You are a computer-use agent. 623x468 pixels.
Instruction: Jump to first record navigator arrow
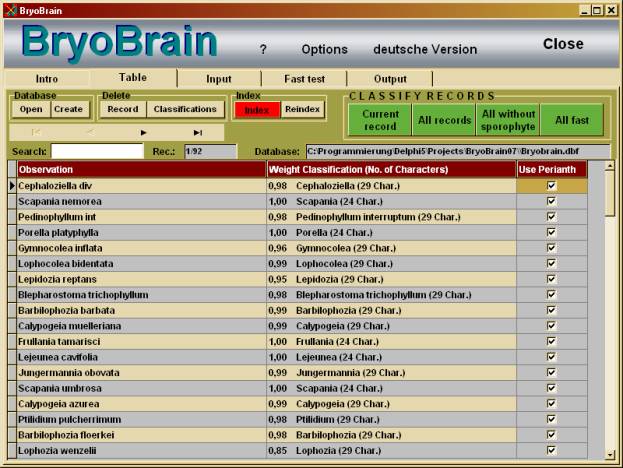pyautogui.click(x=37, y=132)
